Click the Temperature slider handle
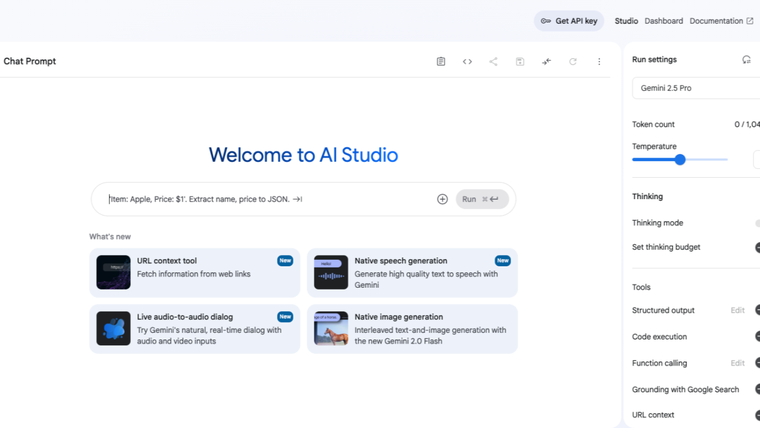Viewport: 760px width, 428px height. (680, 159)
